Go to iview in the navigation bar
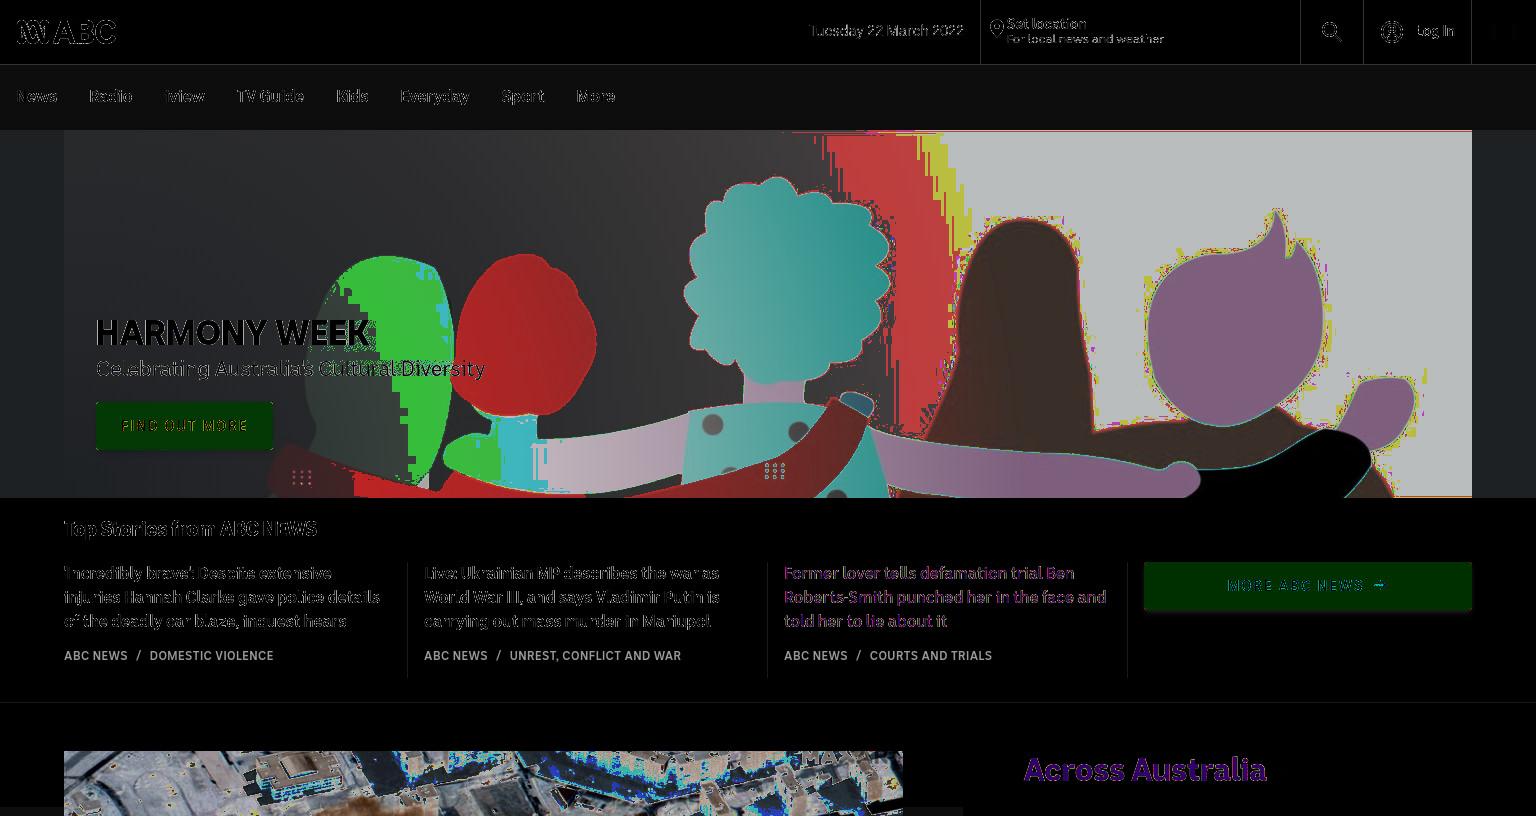This screenshot has height=816, width=1536. [185, 96]
